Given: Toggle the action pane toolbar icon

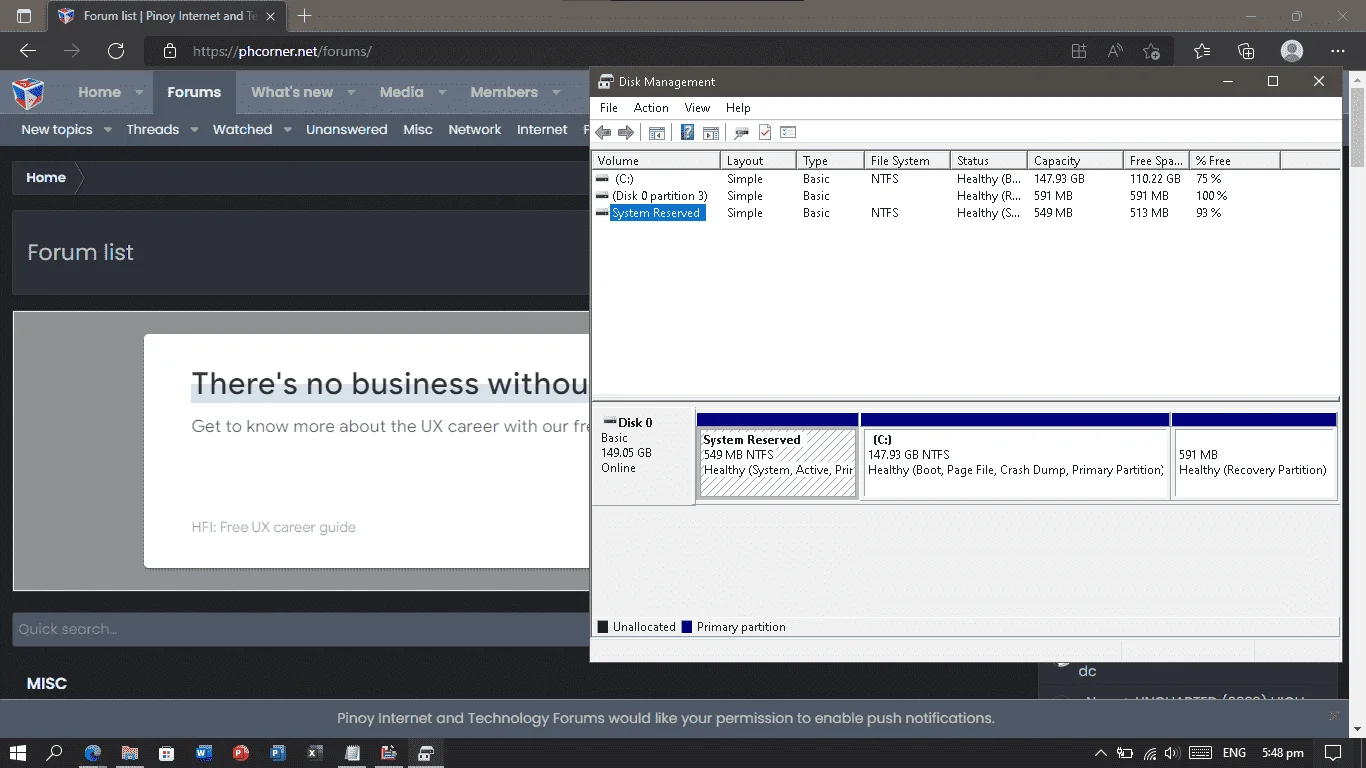Looking at the screenshot, I should (x=711, y=132).
